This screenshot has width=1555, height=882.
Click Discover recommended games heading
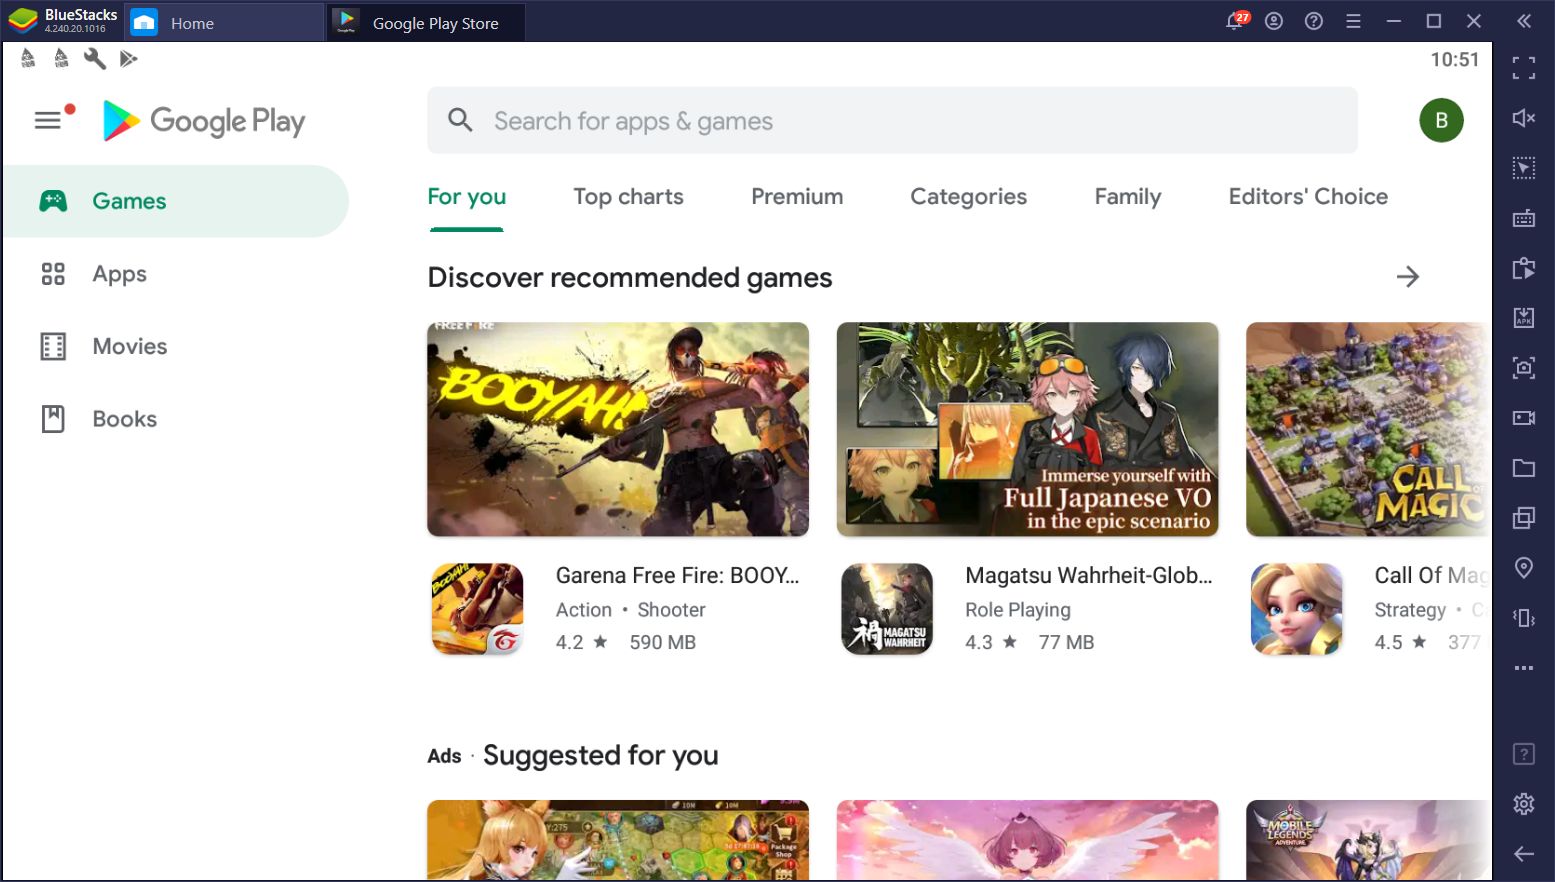pyautogui.click(x=630, y=277)
